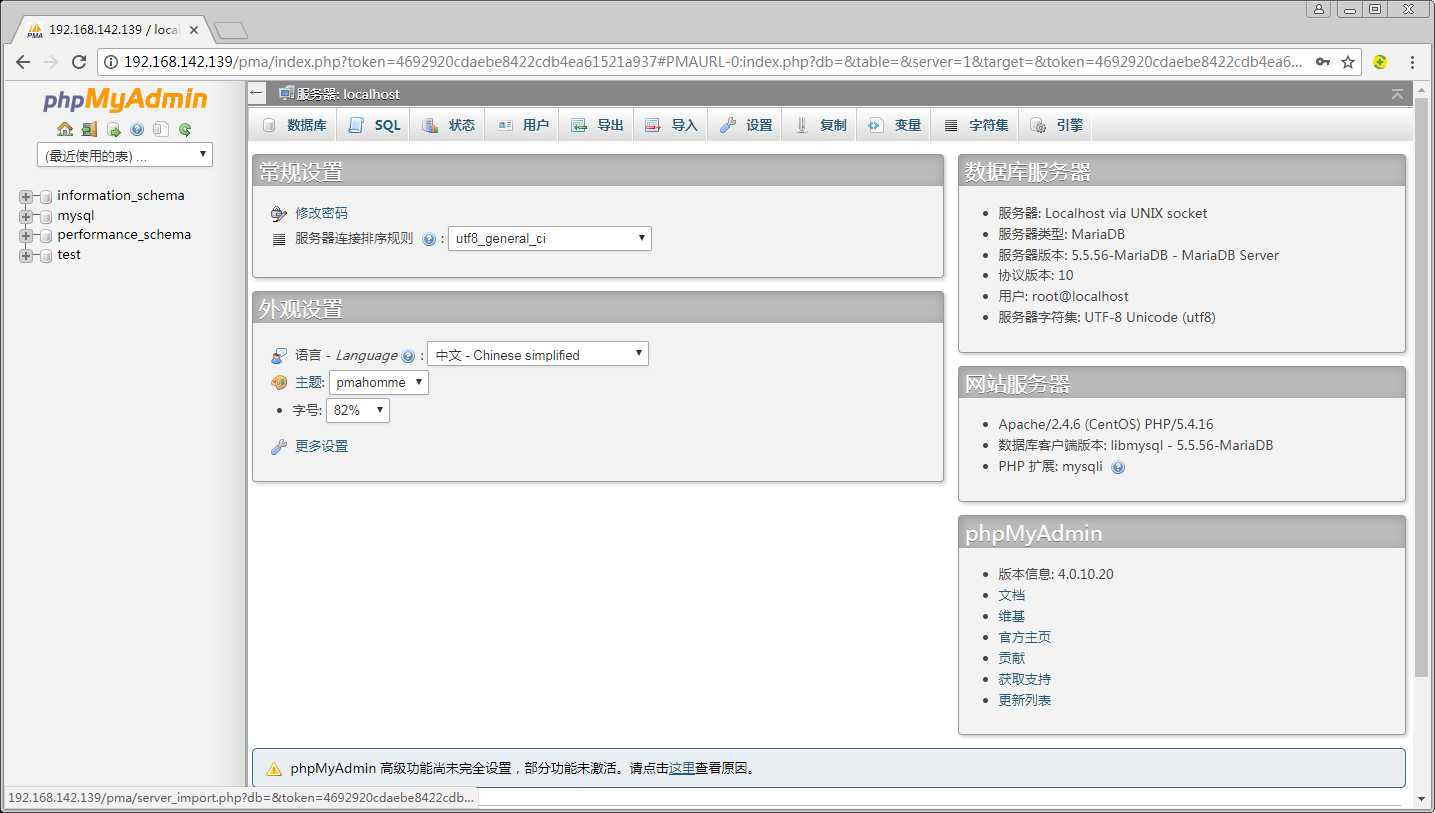Viewport: 1435px width, 813px height.
Task: Reload the navigation panel green icon
Action: coord(185,129)
